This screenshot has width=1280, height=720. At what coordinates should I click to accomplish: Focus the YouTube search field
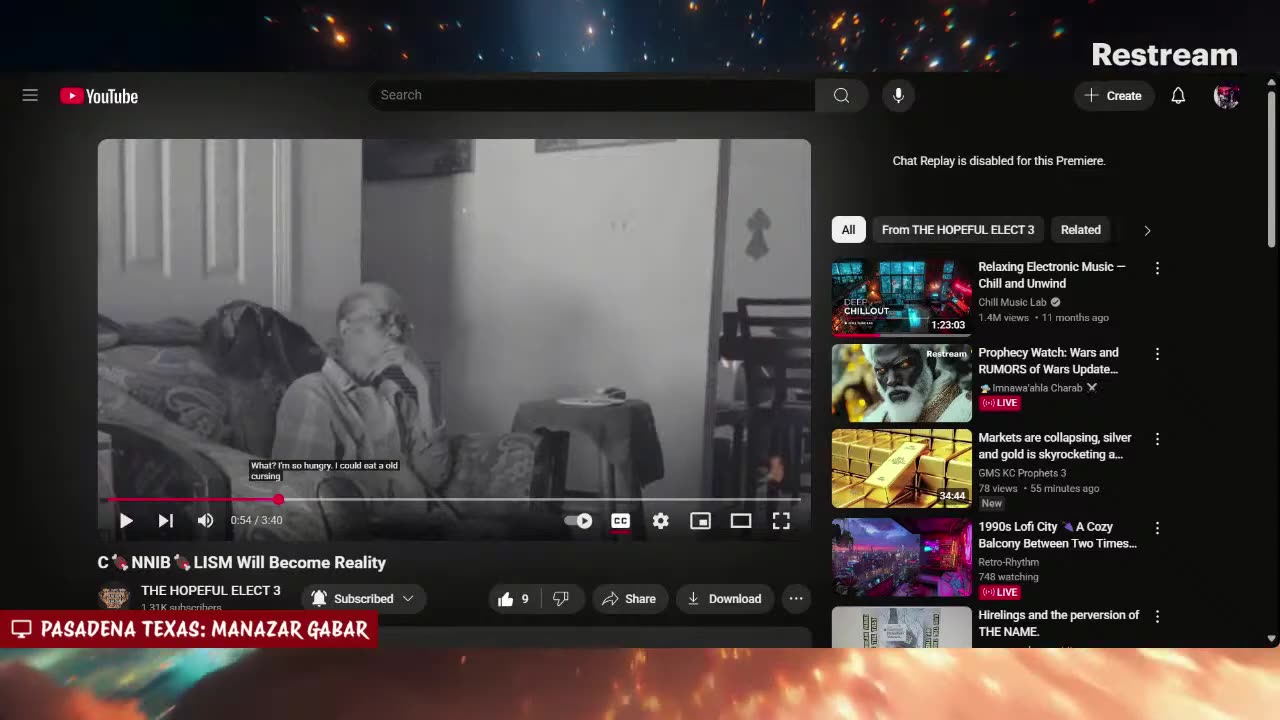591,95
